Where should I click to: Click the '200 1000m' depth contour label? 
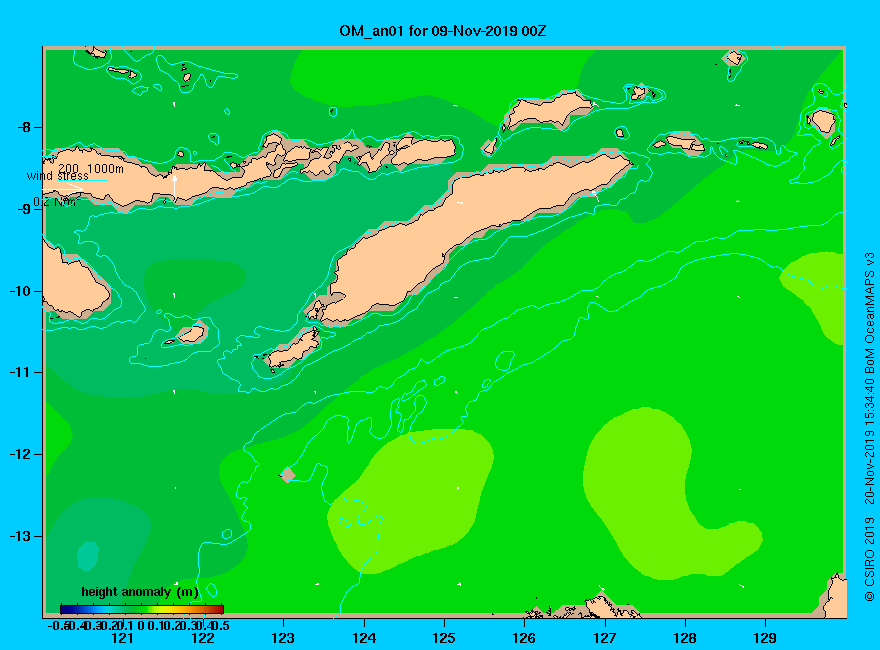[91, 168]
